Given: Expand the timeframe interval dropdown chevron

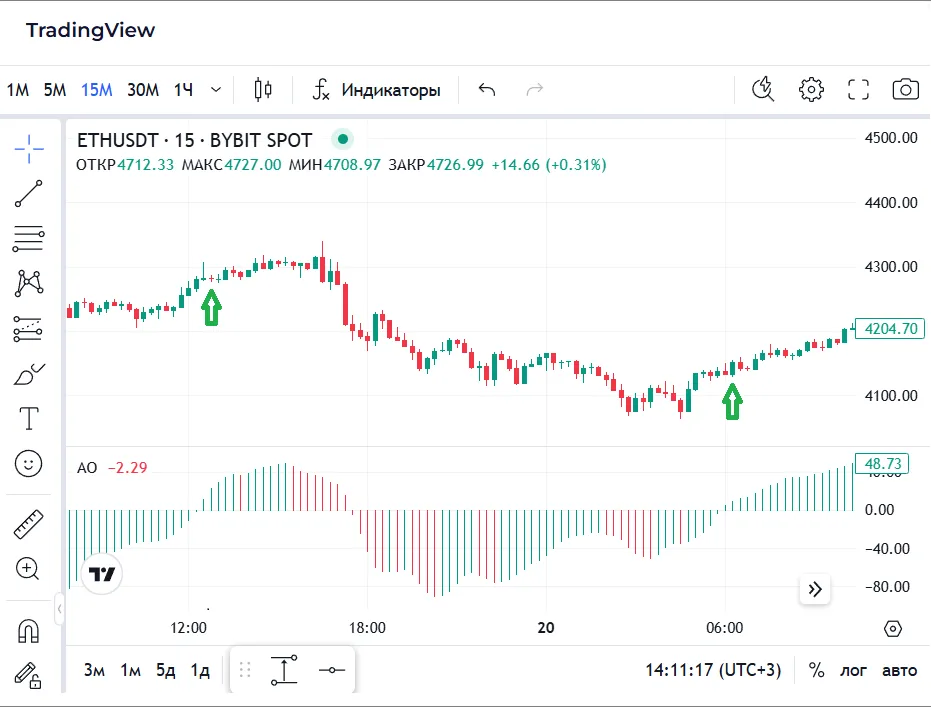Looking at the screenshot, I should pyautogui.click(x=216, y=90).
